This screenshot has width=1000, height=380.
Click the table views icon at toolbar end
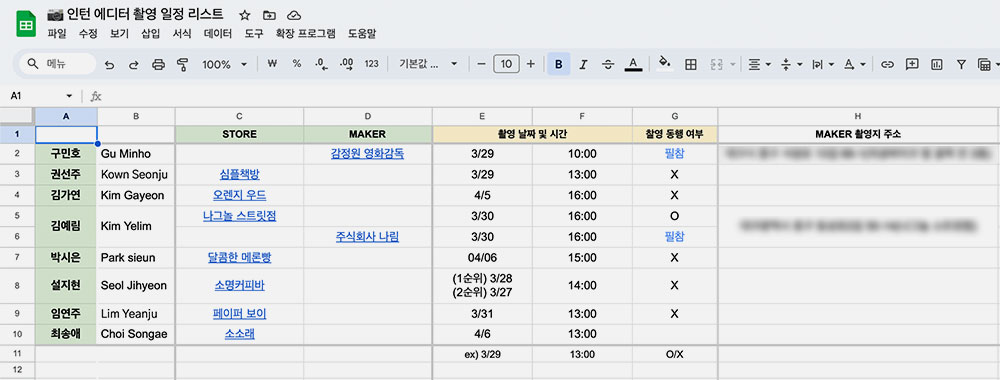coord(983,64)
